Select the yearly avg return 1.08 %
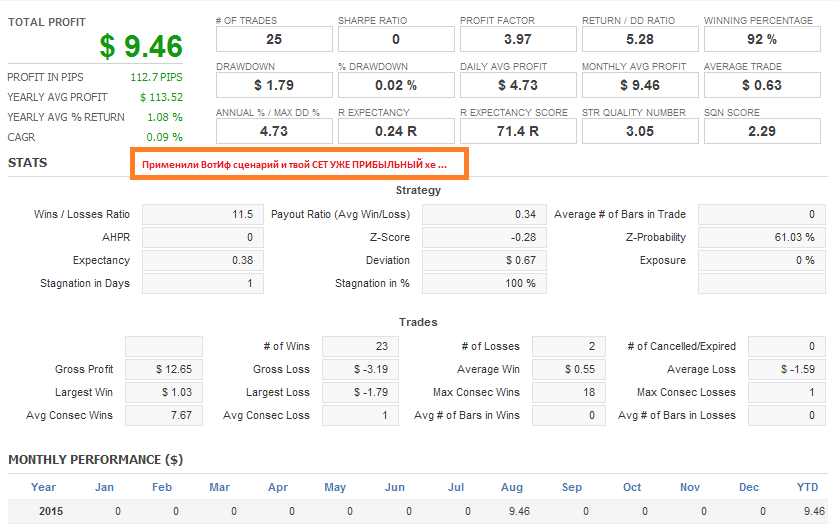Screen dimensions: 838x530 [165, 117]
